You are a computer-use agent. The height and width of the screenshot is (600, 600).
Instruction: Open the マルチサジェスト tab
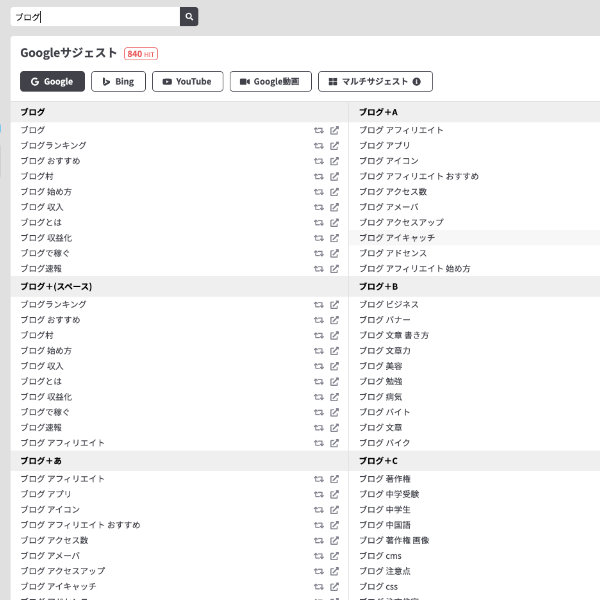click(375, 82)
